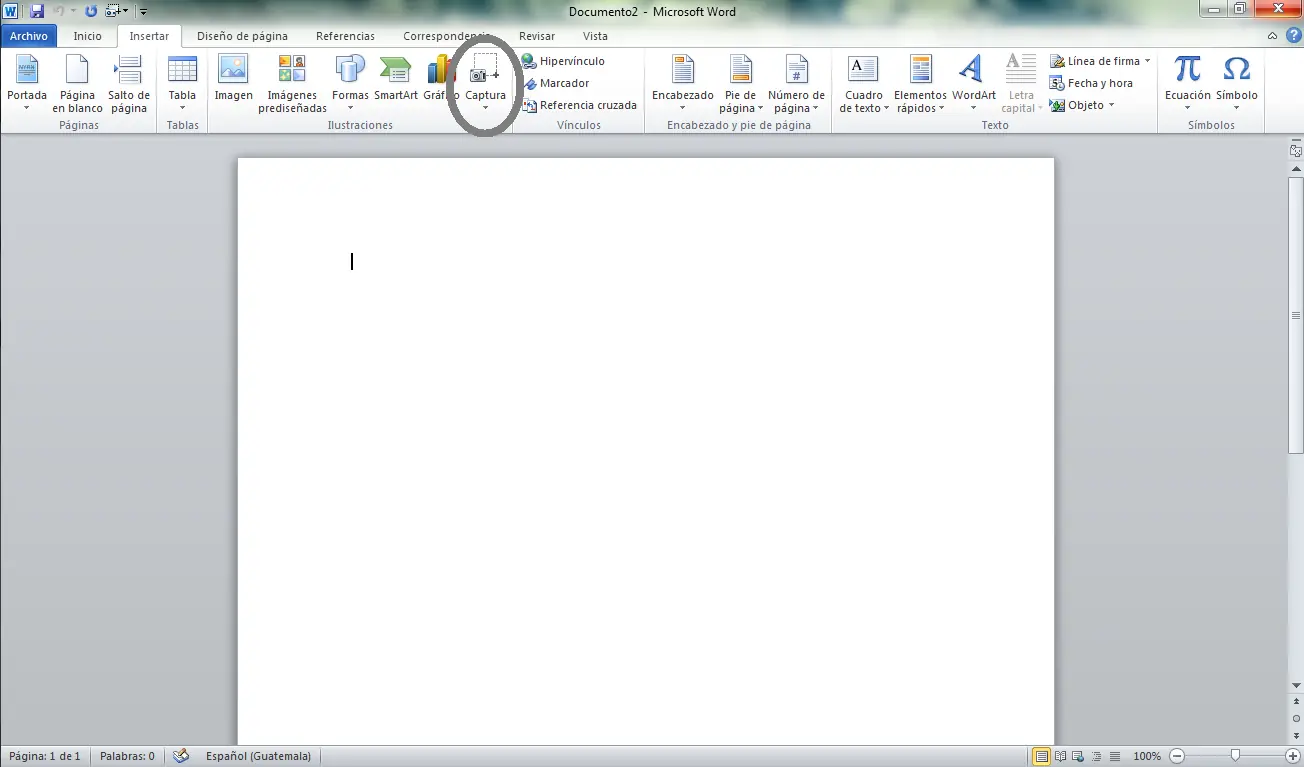Open the Encabezado header gallery

[683, 84]
